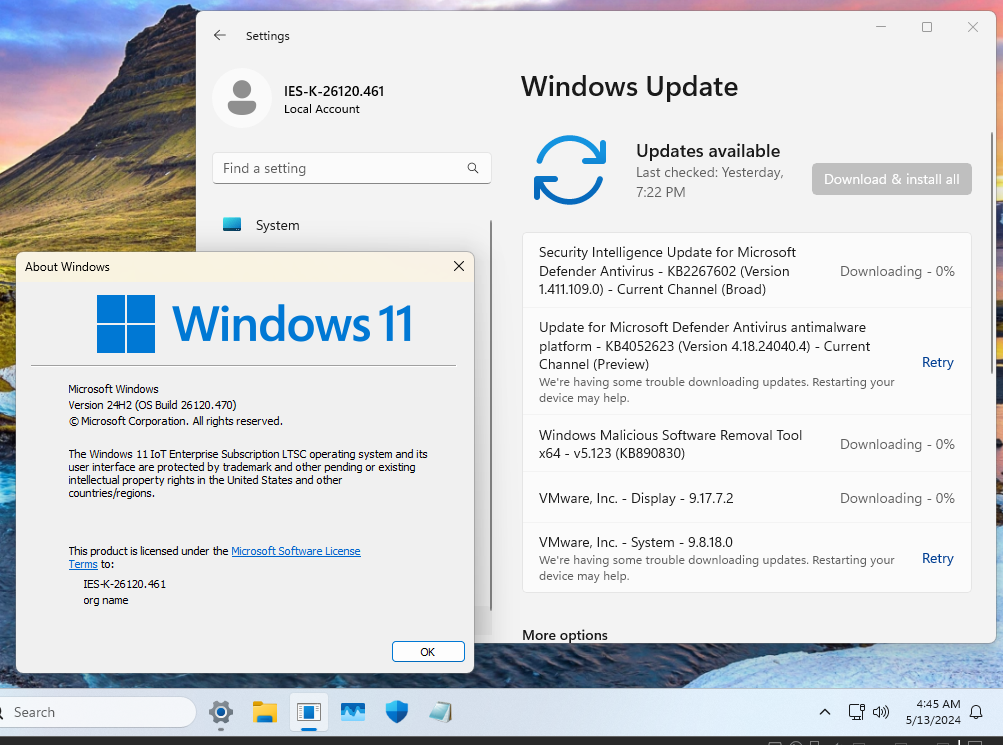Screen dimensions: 1003x745
Task: Open File Explorer from the taskbar
Action: pos(264,712)
